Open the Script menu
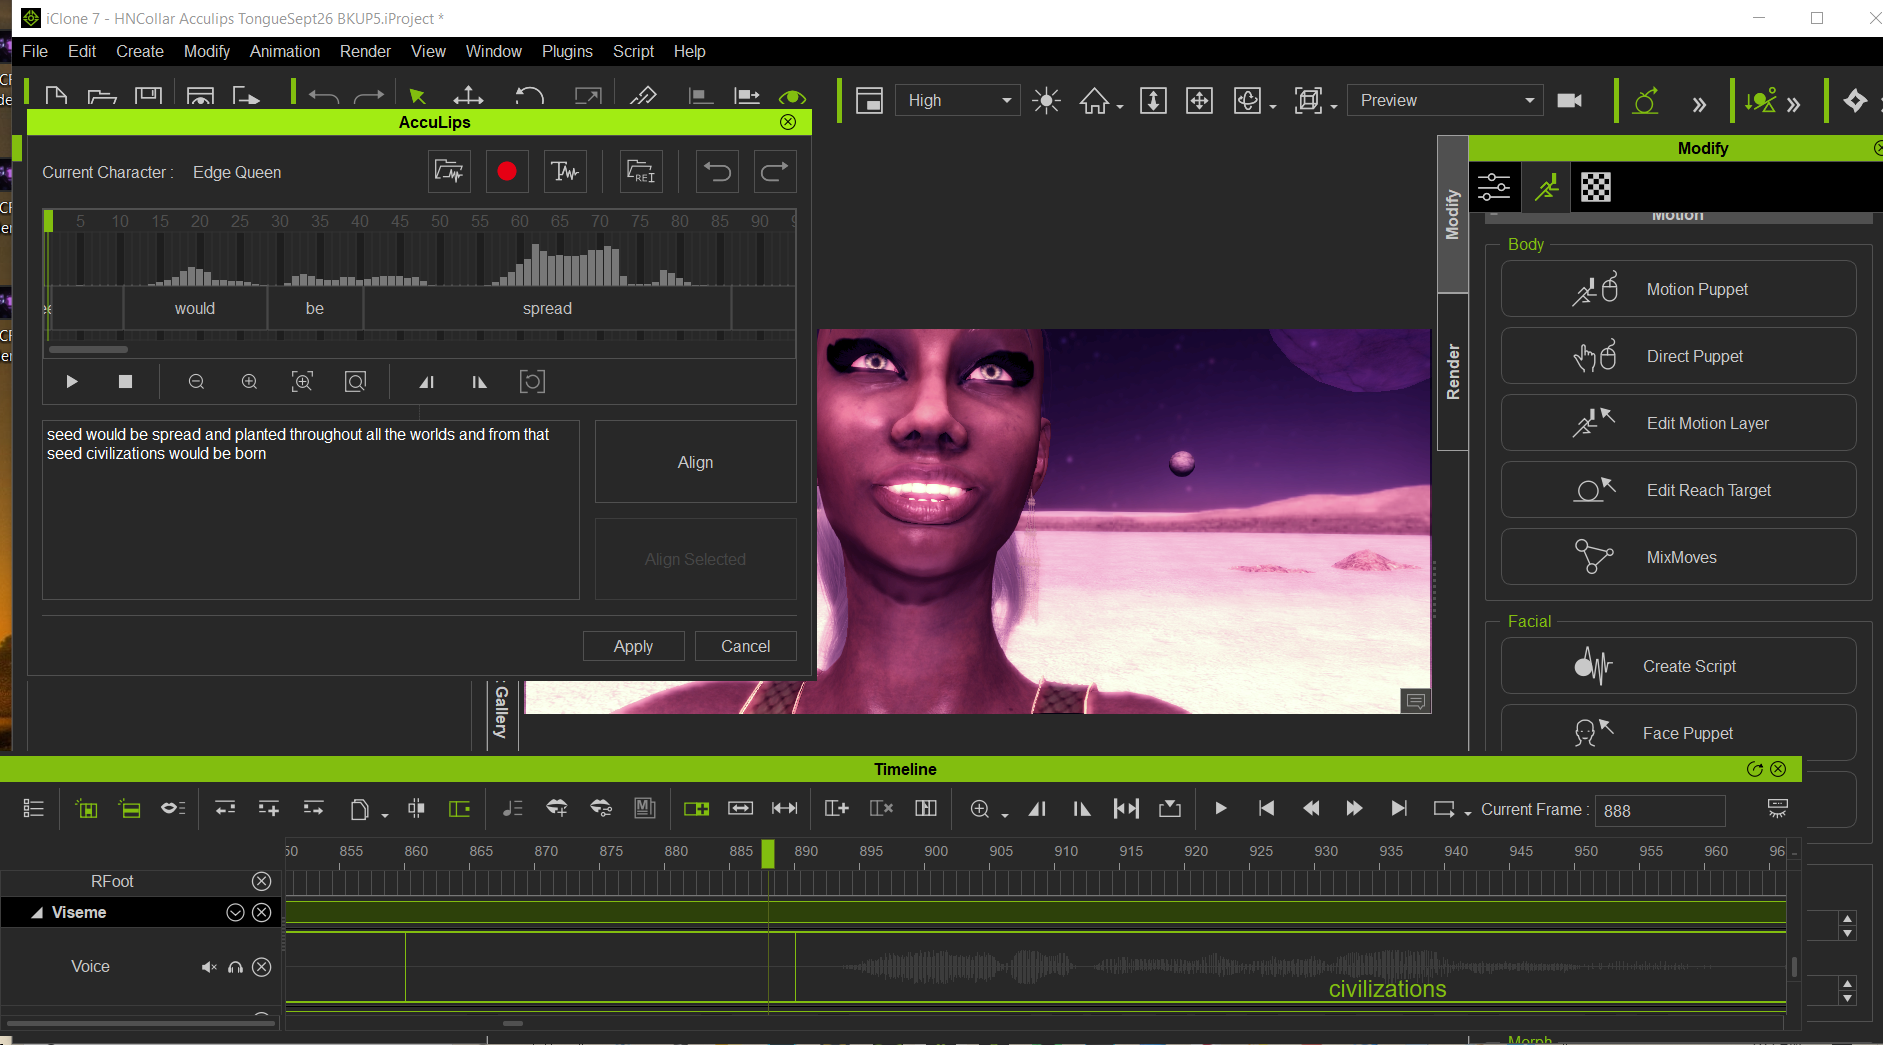This screenshot has width=1883, height=1045. click(x=633, y=51)
